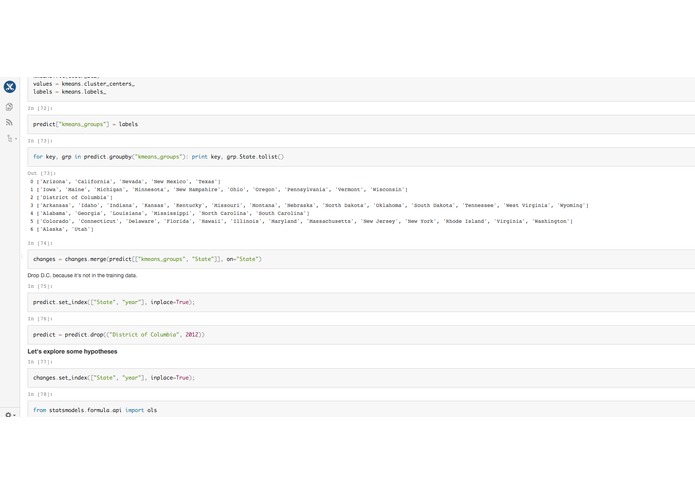This screenshot has height=494, width=695.
Task: Click the statsmodels.formula.api import cell
Action: click(x=361, y=409)
